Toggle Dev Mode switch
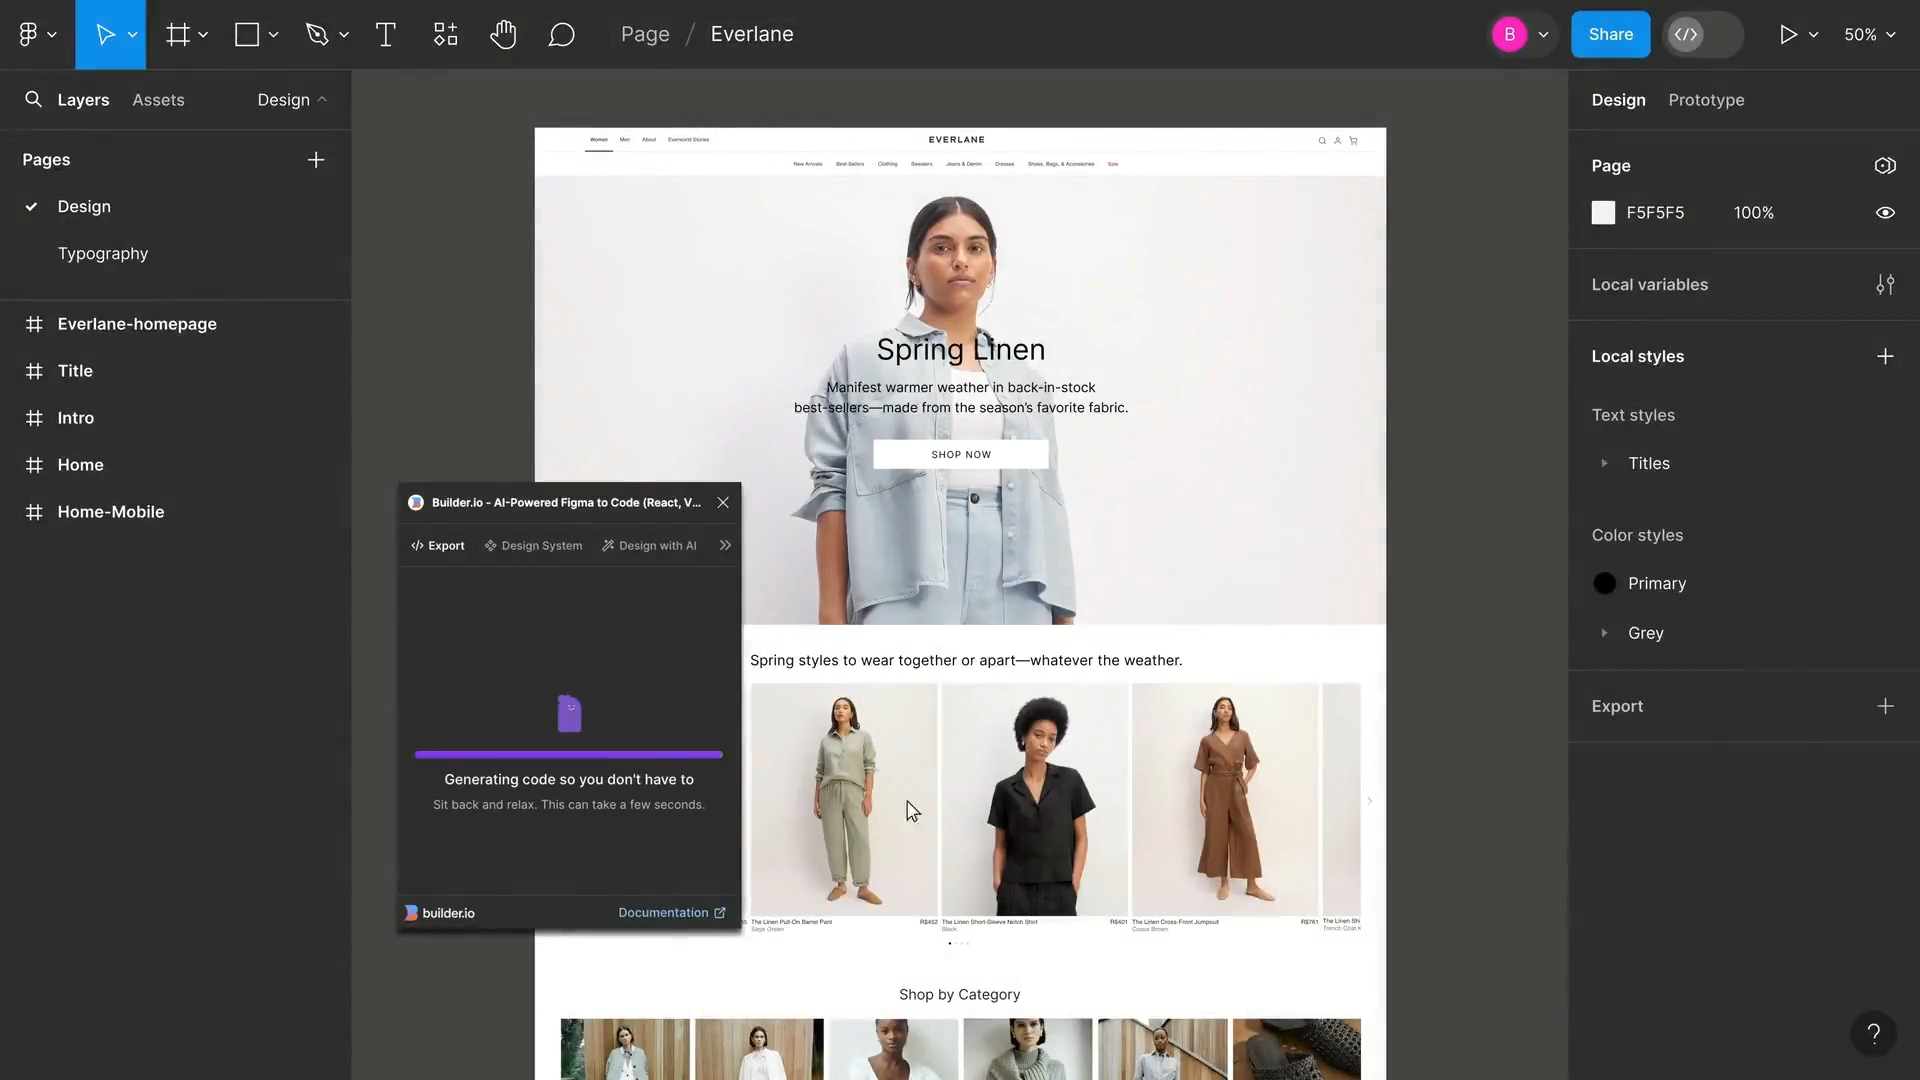1920x1080 pixels. click(x=1703, y=35)
